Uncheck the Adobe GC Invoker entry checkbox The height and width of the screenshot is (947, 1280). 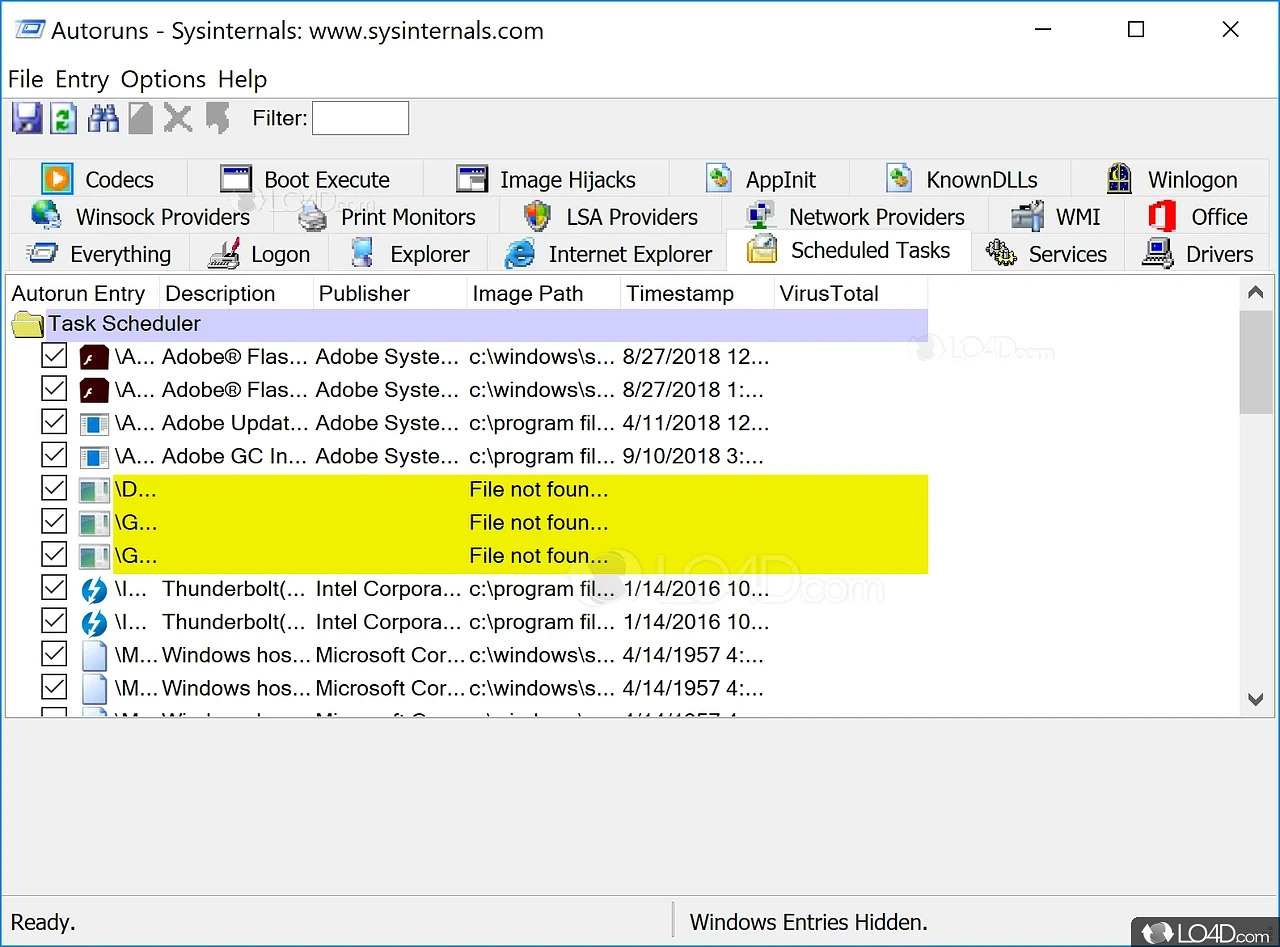[54, 455]
